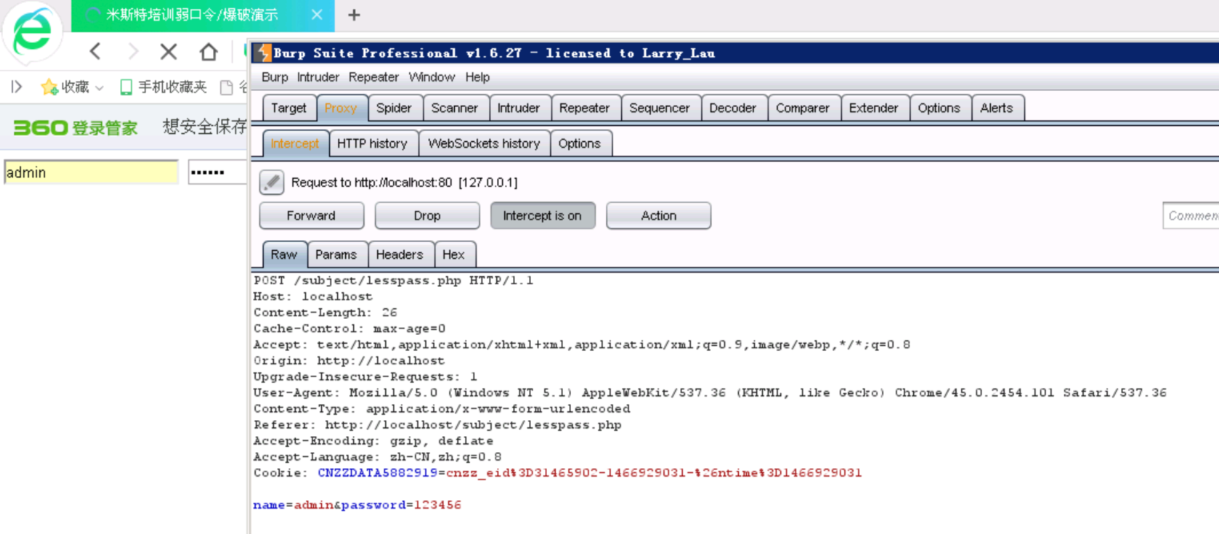This screenshot has height=534, width=1219.
Task: Open the Decoder tab
Action: coord(733,108)
